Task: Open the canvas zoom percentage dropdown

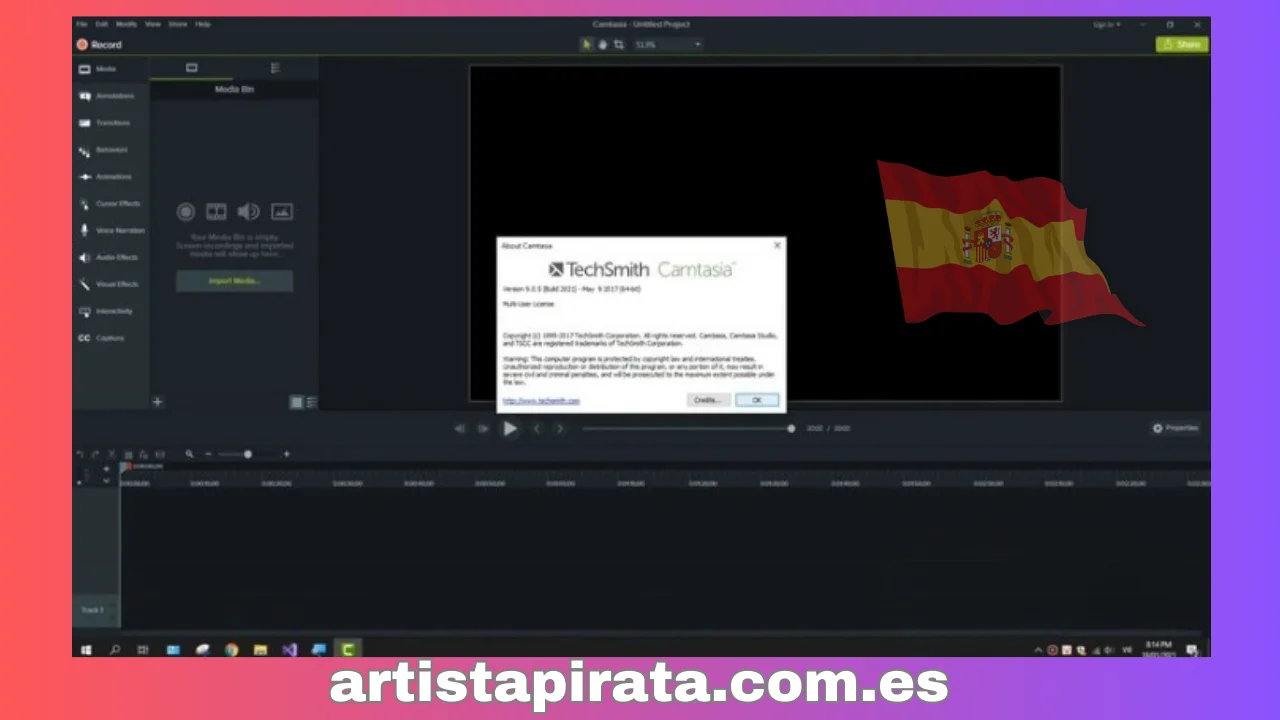Action: point(667,45)
